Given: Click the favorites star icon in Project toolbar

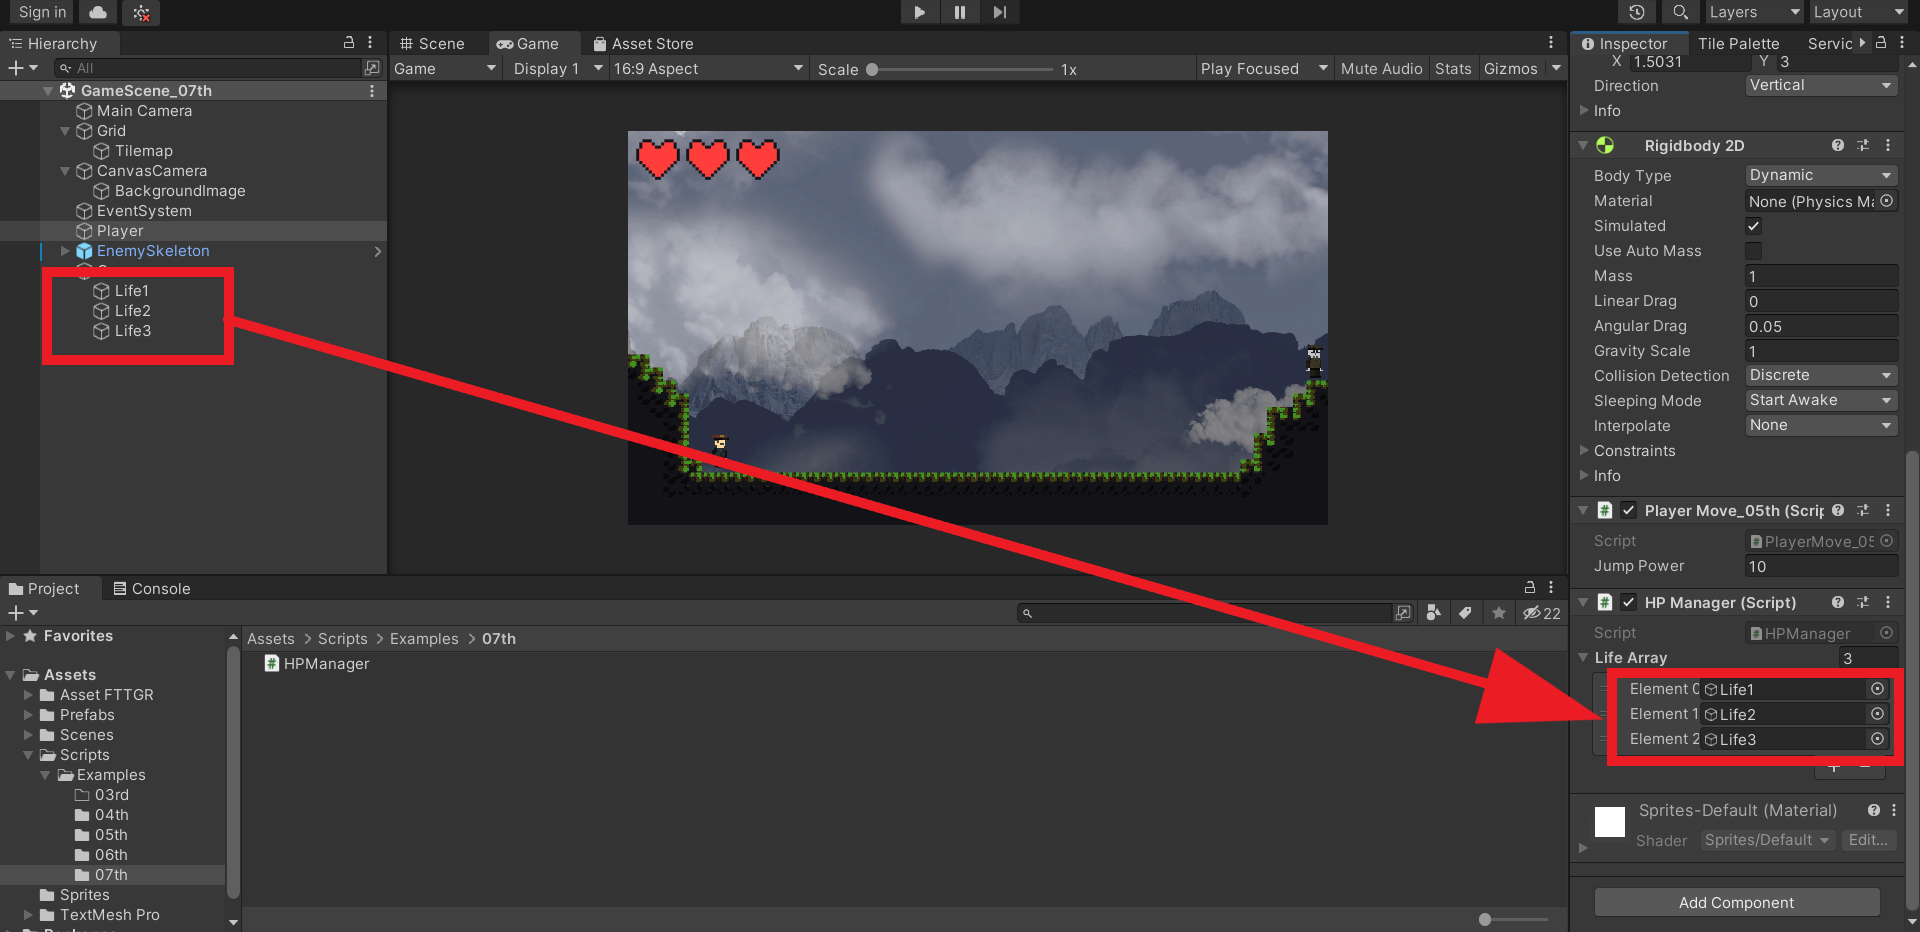Looking at the screenshot, I should pos(1498,612).
